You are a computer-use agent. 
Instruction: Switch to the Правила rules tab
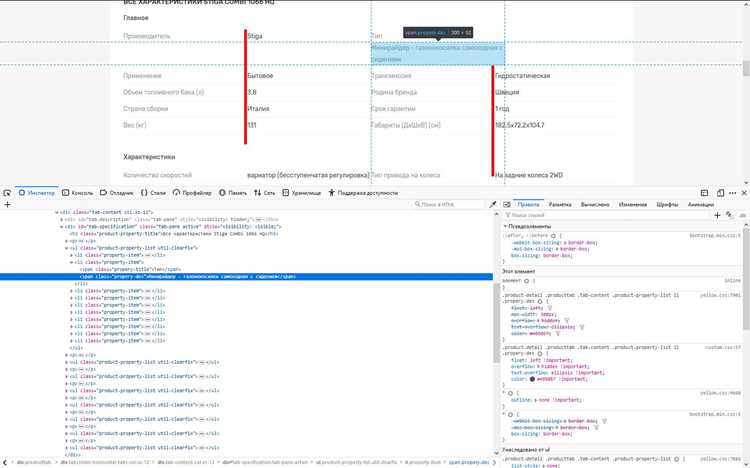pyautogui.click(x=528, y=204)
